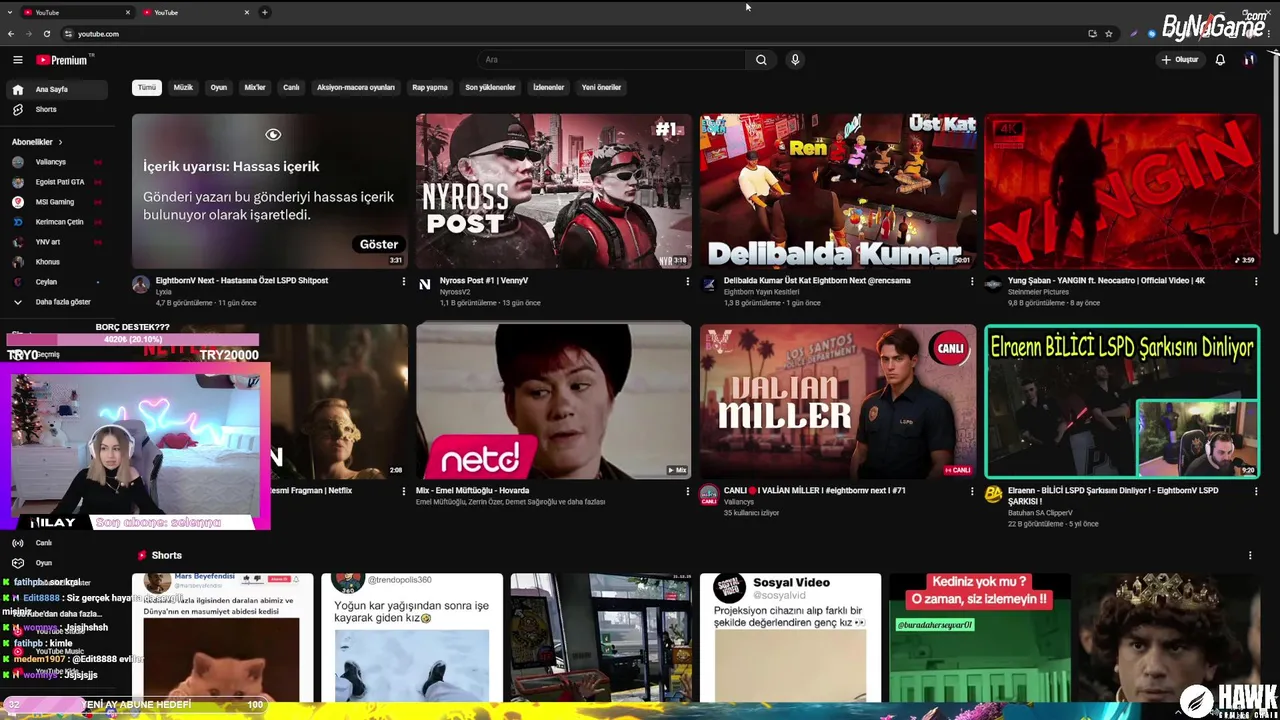Open MSI Gaming channel
This screenshot has width=1280, height=720.
pyautogui.click(x=56, y=202)
